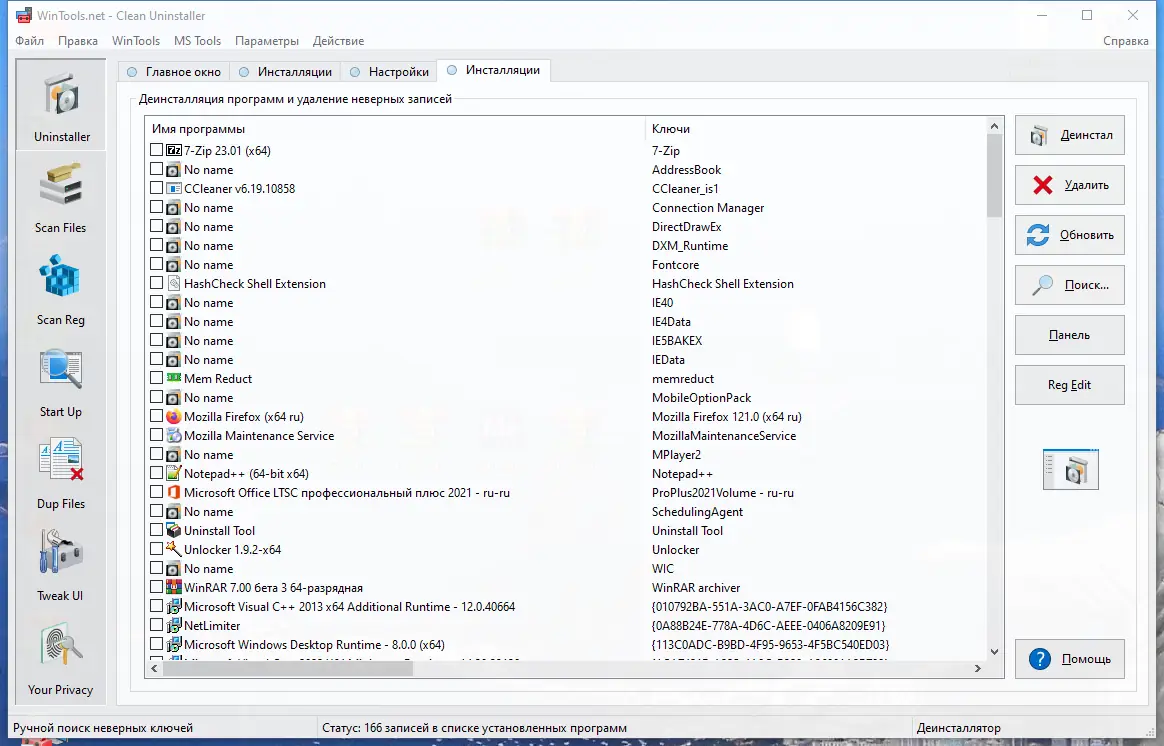This screenshot has width=1164, height=746.
Task: Check the CCleaner v6.19.10858 checkbox
Action: click(x=157, y=188)
